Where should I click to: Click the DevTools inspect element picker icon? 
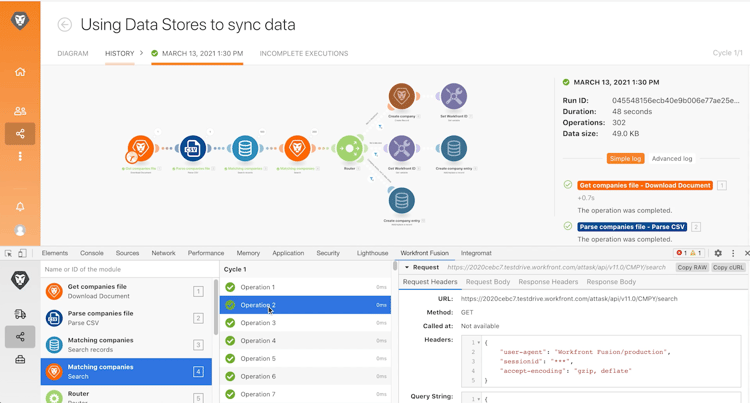pos(8,253)
